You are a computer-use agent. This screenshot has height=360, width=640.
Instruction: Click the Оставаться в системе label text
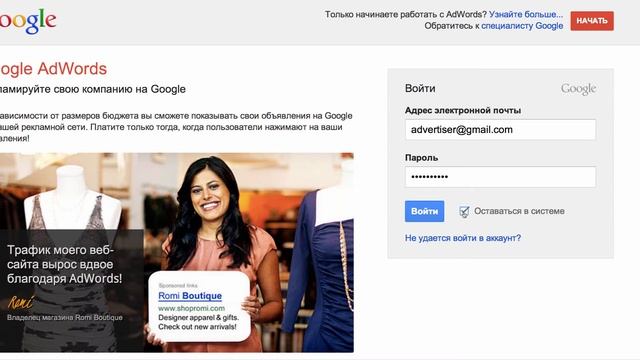click(519, 211)
